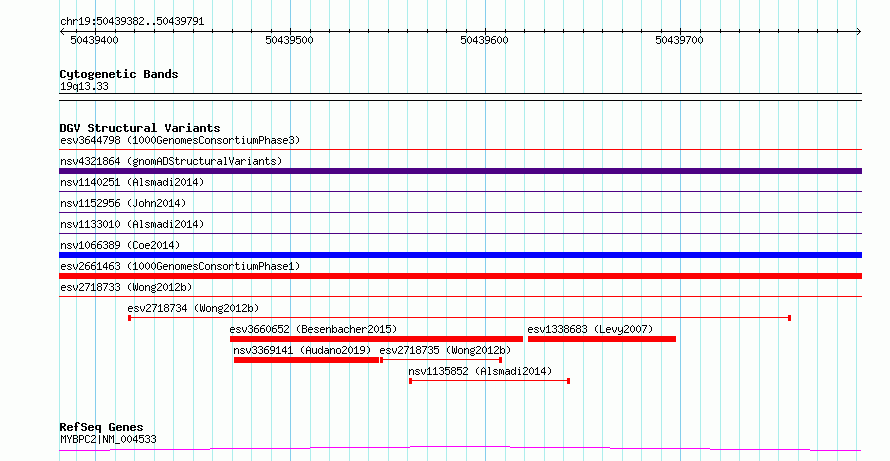
Task: Open the nsv1135852 (Alsmadi2014) label
Action: pyautogui.click(x=480, y=371)
